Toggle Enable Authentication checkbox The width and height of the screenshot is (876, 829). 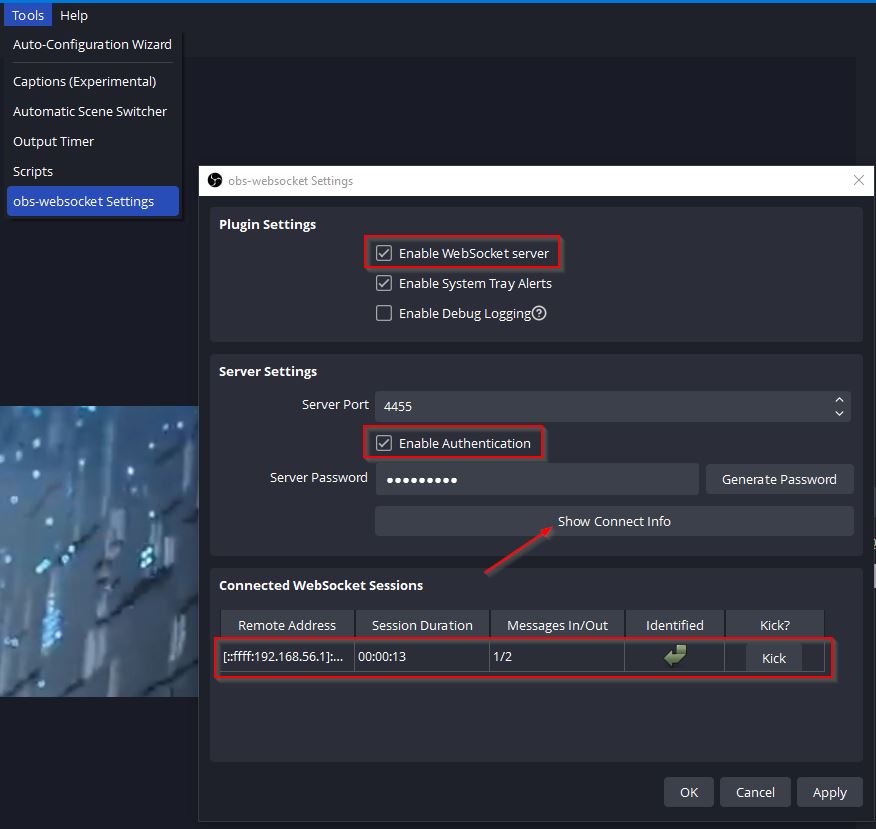pyautogui.click(x=384, y=443)
